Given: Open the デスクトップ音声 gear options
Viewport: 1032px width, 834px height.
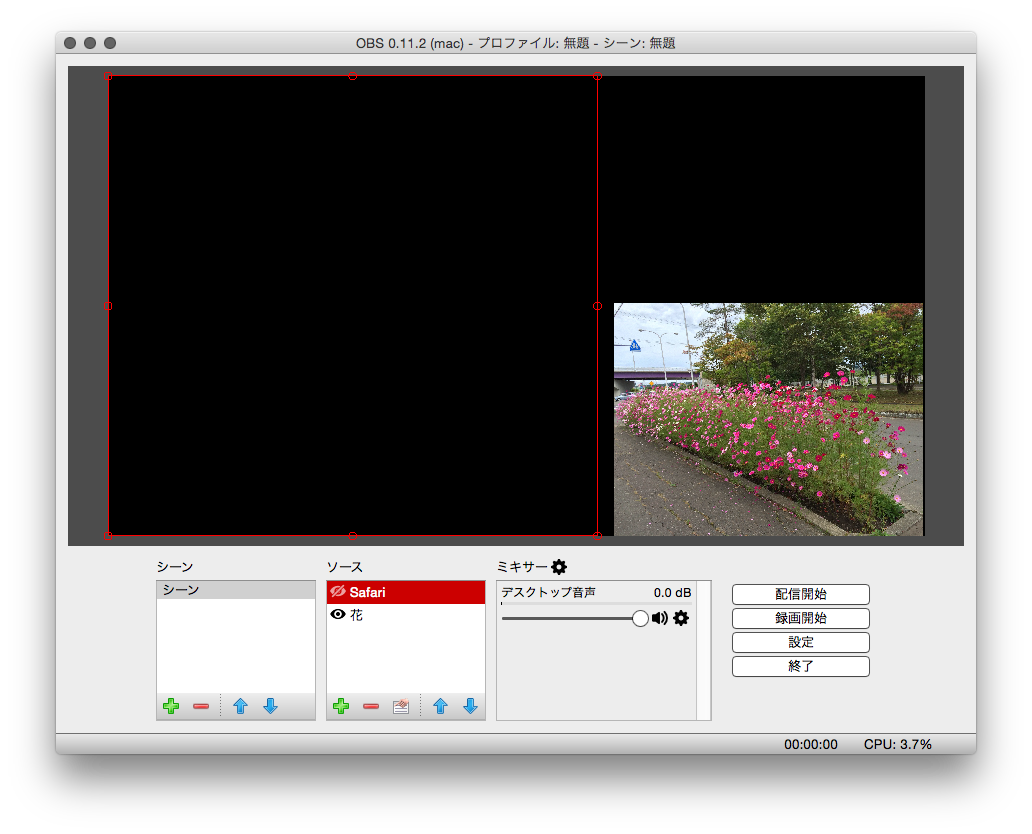Looking at the screenshot, I should [x=681, y=618].
